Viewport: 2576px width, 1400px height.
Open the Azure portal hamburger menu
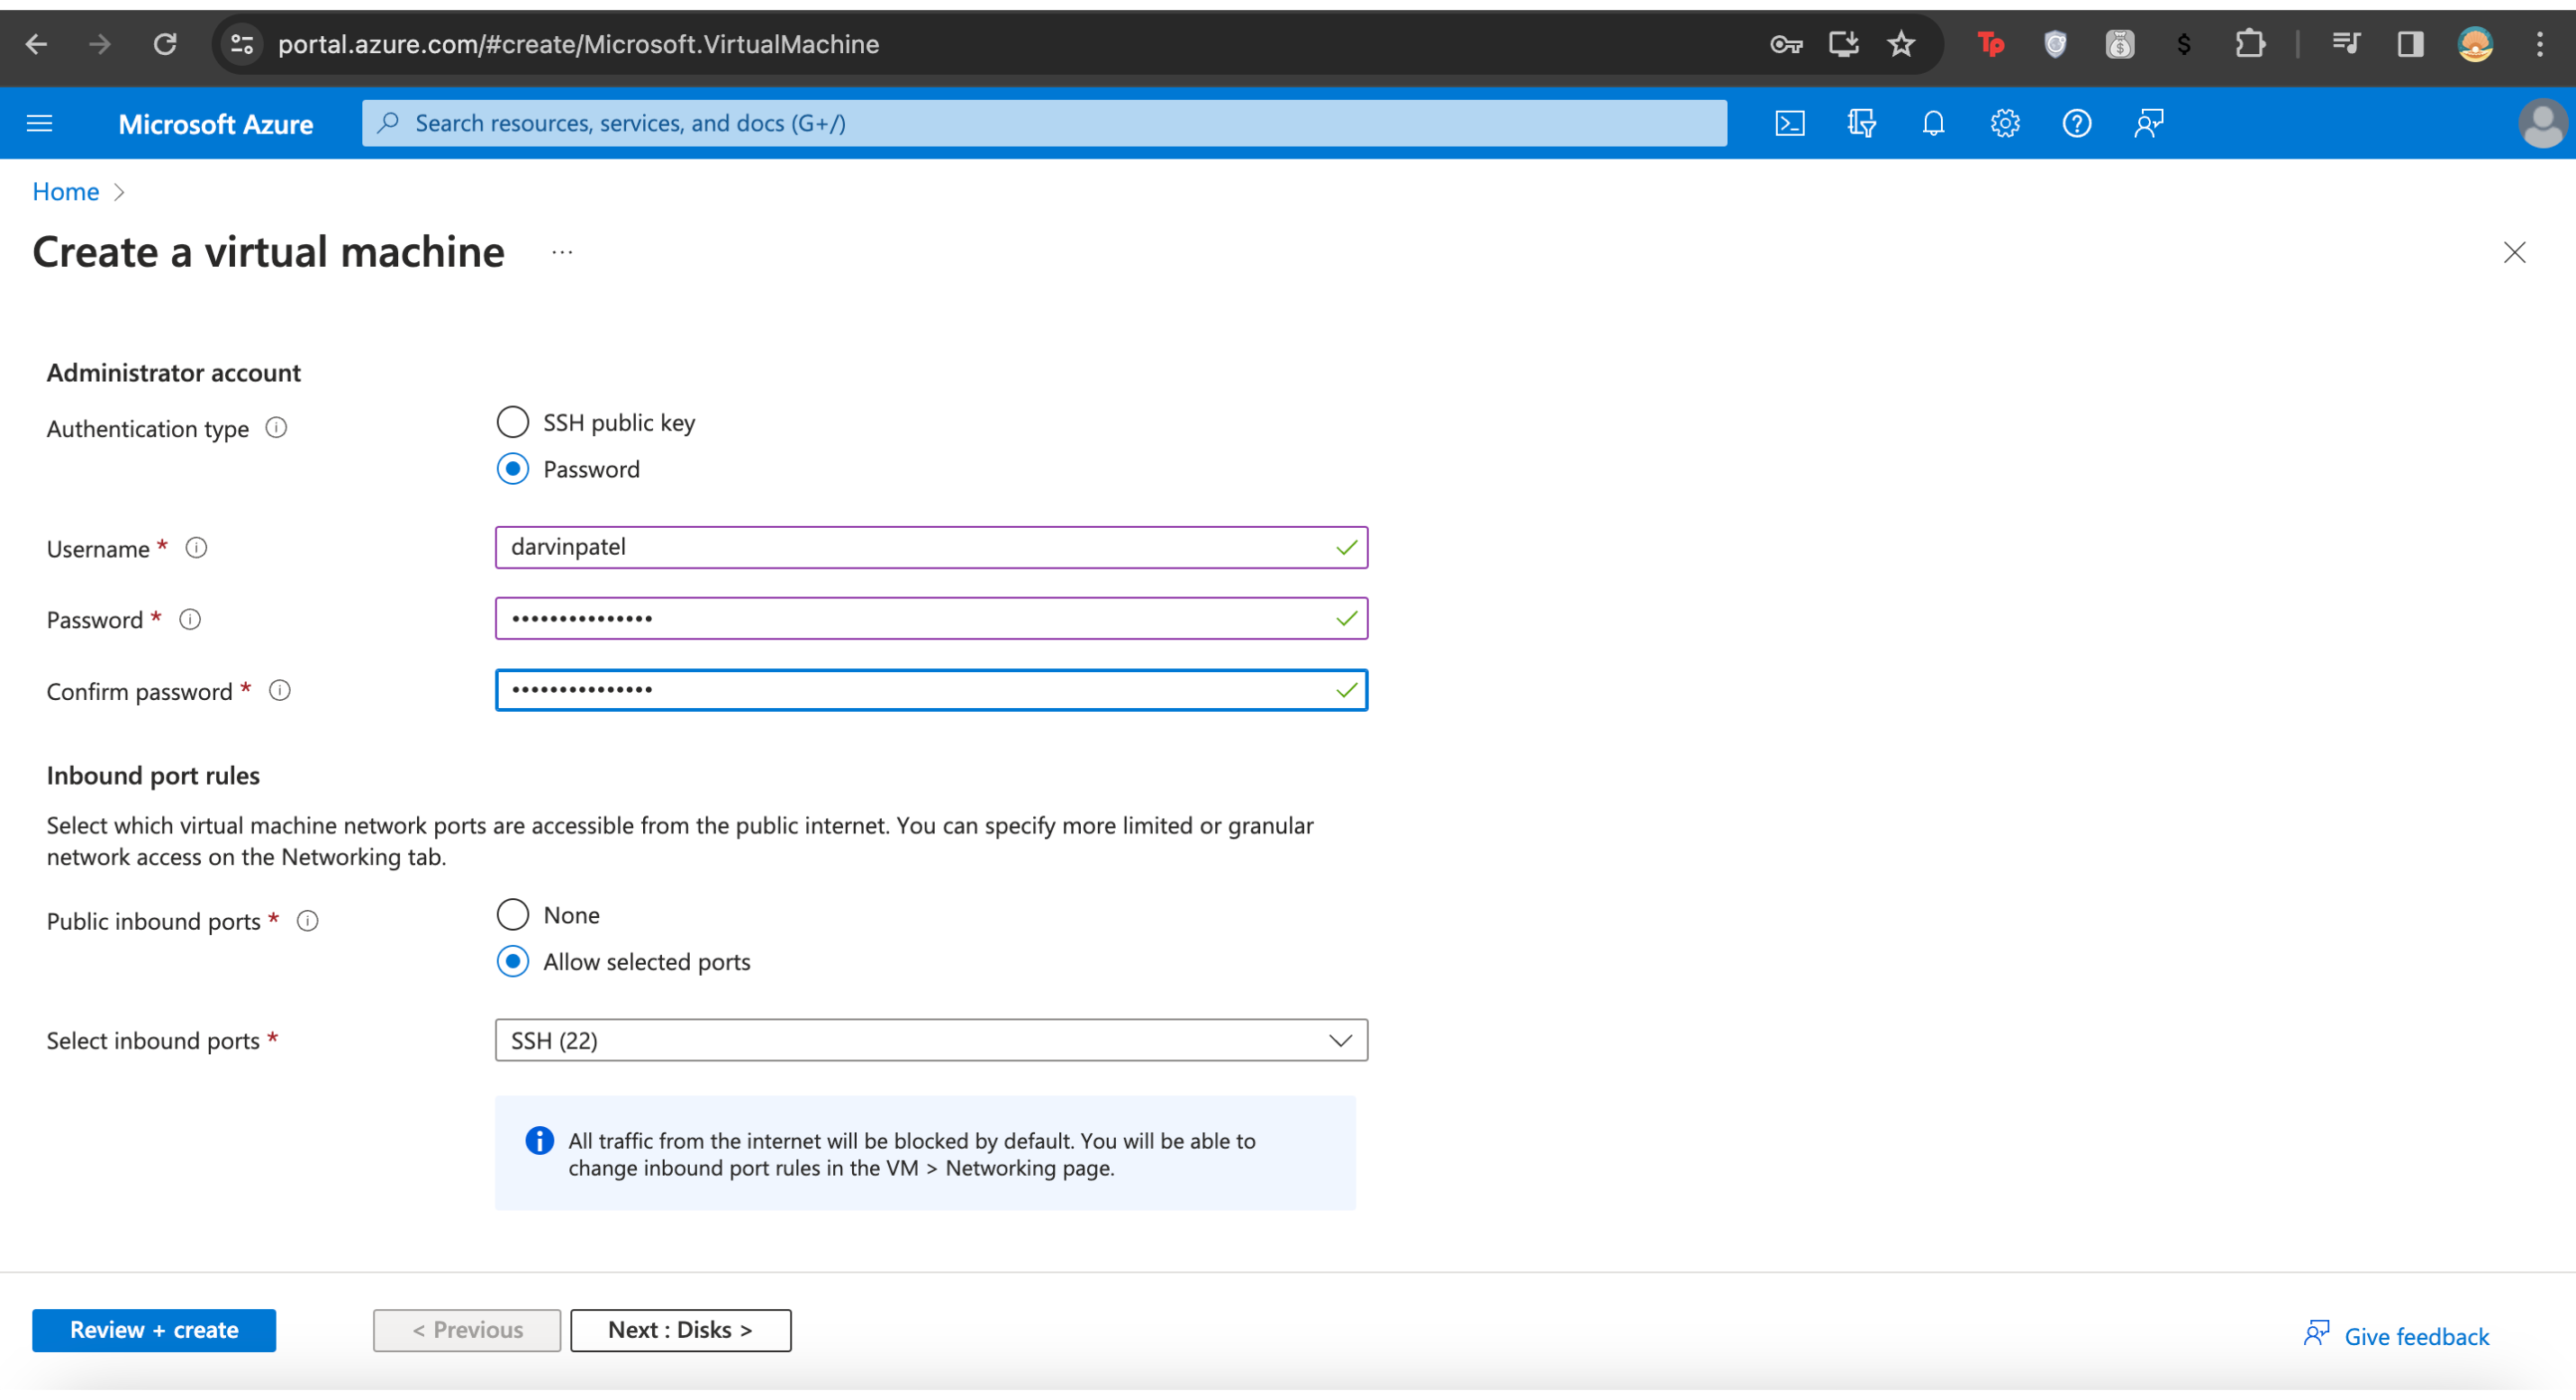[x=39, y=123]
